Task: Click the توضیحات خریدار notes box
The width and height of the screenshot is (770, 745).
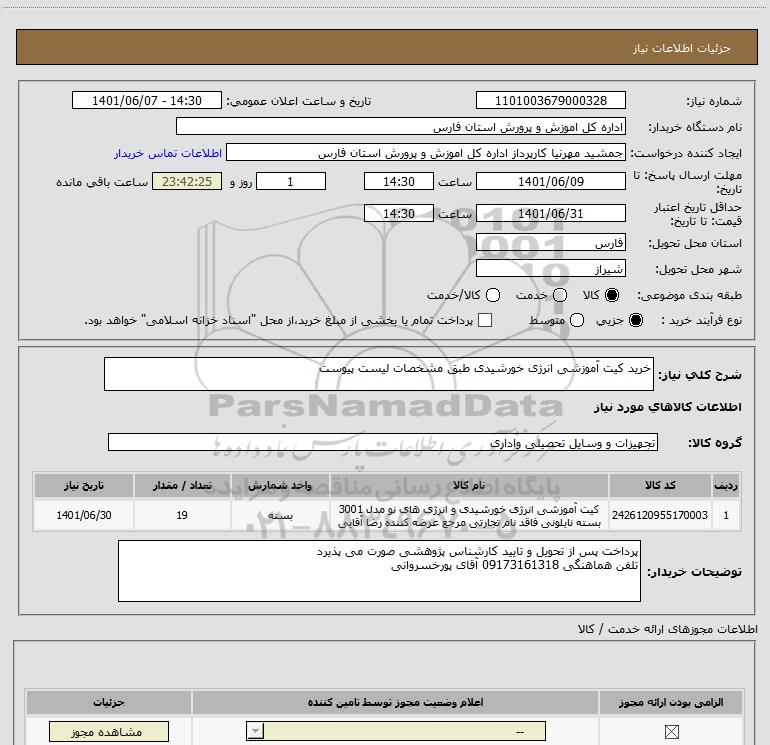Action: (379, 571)
